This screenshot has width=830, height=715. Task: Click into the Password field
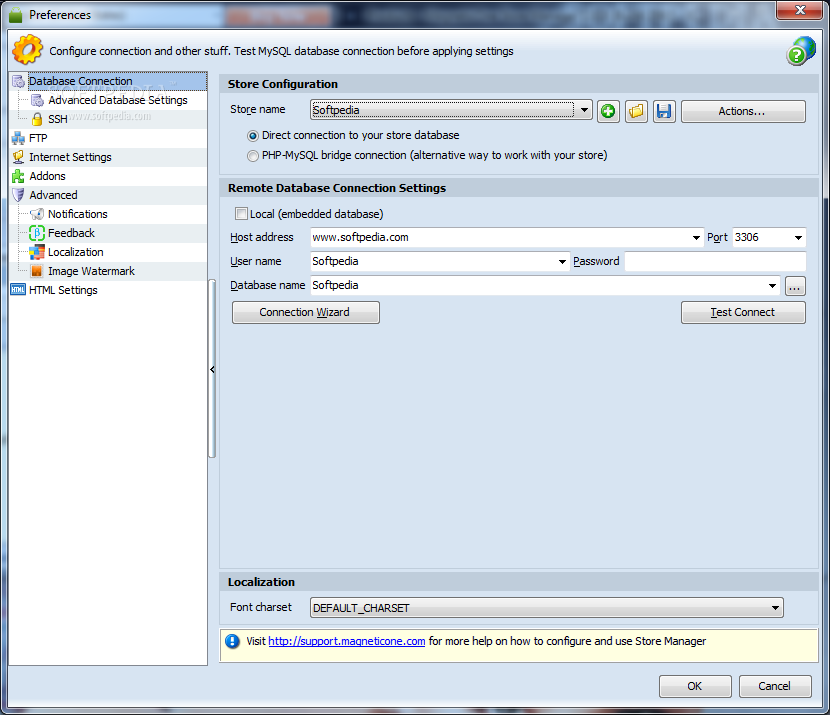click(x=715, y=261)
